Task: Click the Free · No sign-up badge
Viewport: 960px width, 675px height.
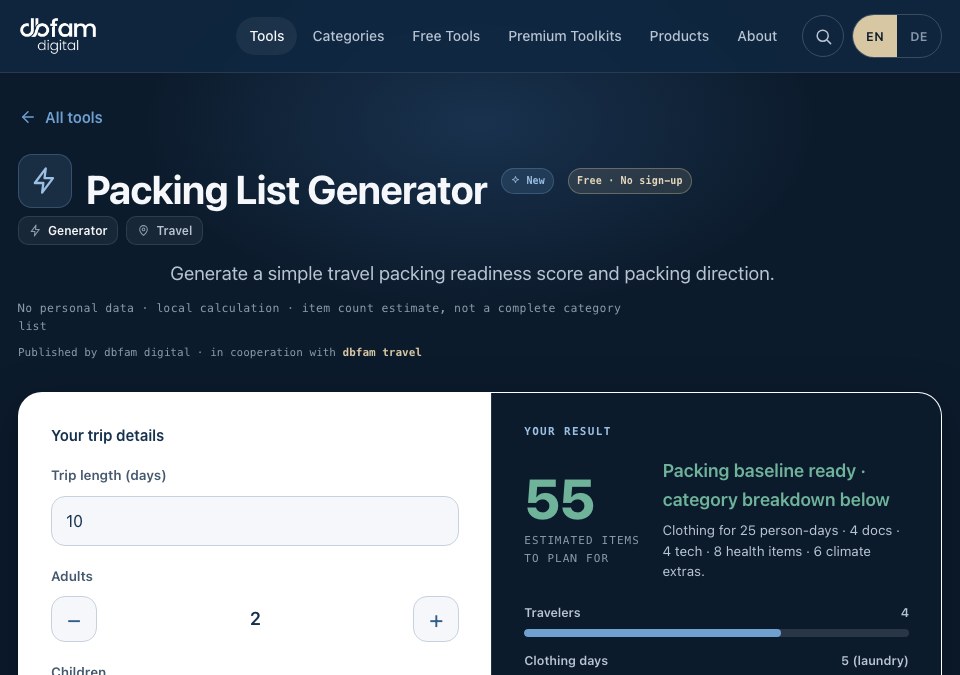Action: pyautogui.click(x=629, y=181)
